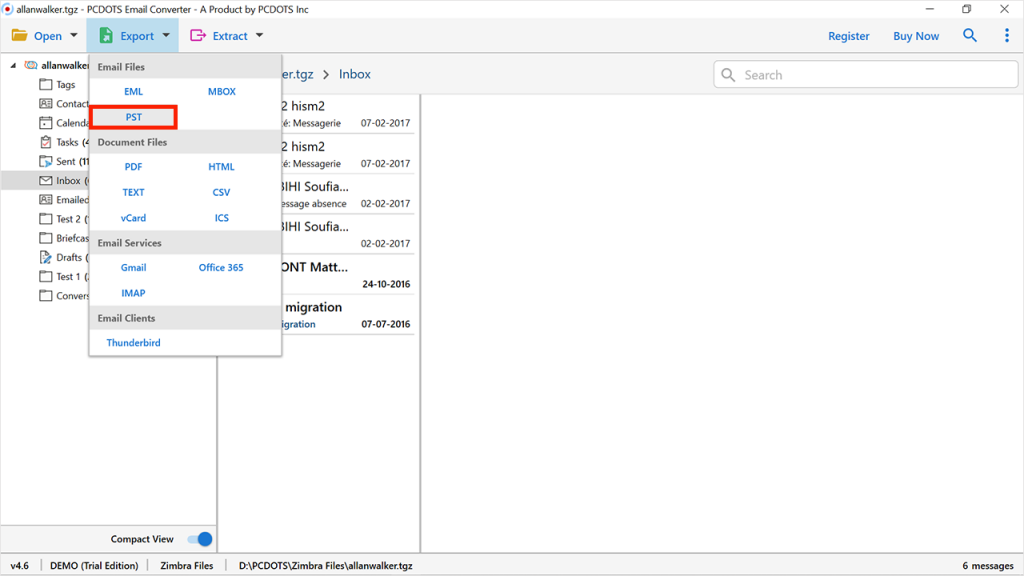Open the message with subject 'essage absence'

click(347, 195)
